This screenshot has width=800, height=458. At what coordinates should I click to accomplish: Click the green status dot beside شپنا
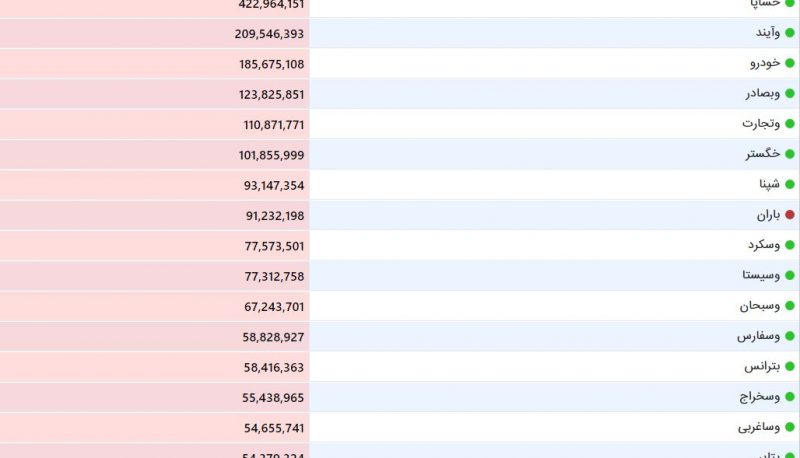[790, 185]
